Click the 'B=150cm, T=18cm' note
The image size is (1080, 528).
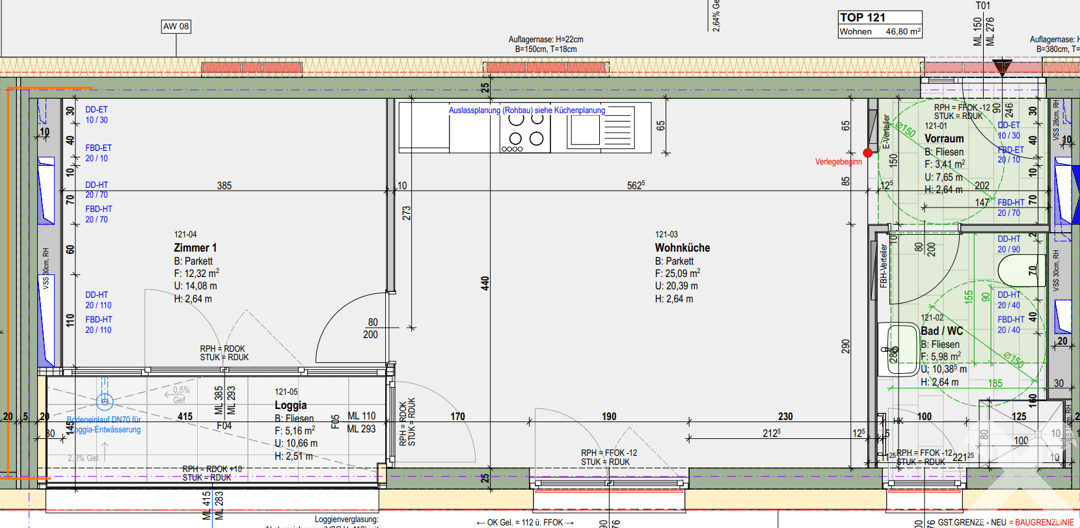pyautogui.click(x=545, y=50)
